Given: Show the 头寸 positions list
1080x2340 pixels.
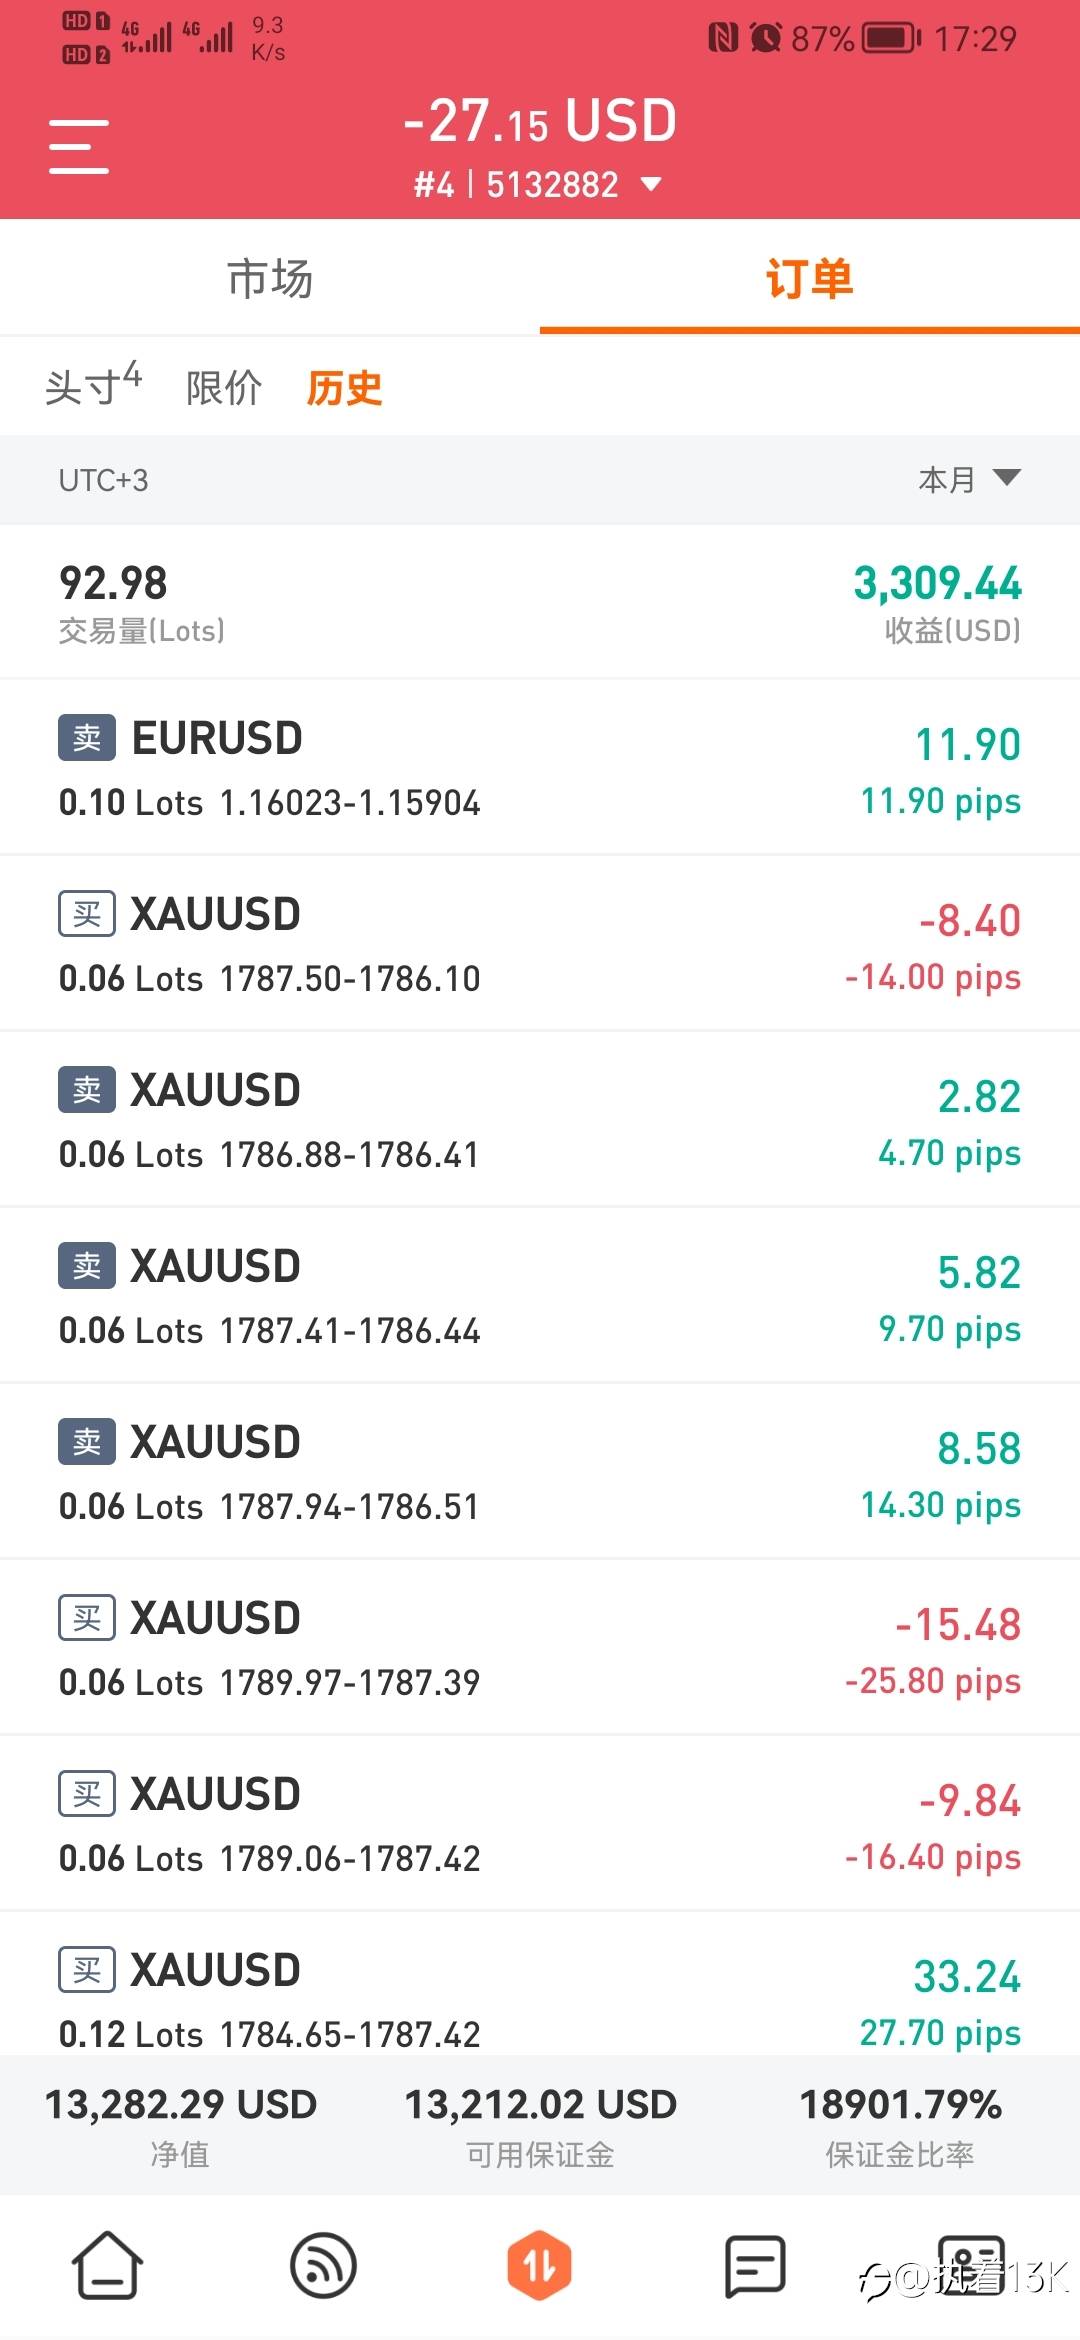Looking at the screenshot, I should 93,386.
